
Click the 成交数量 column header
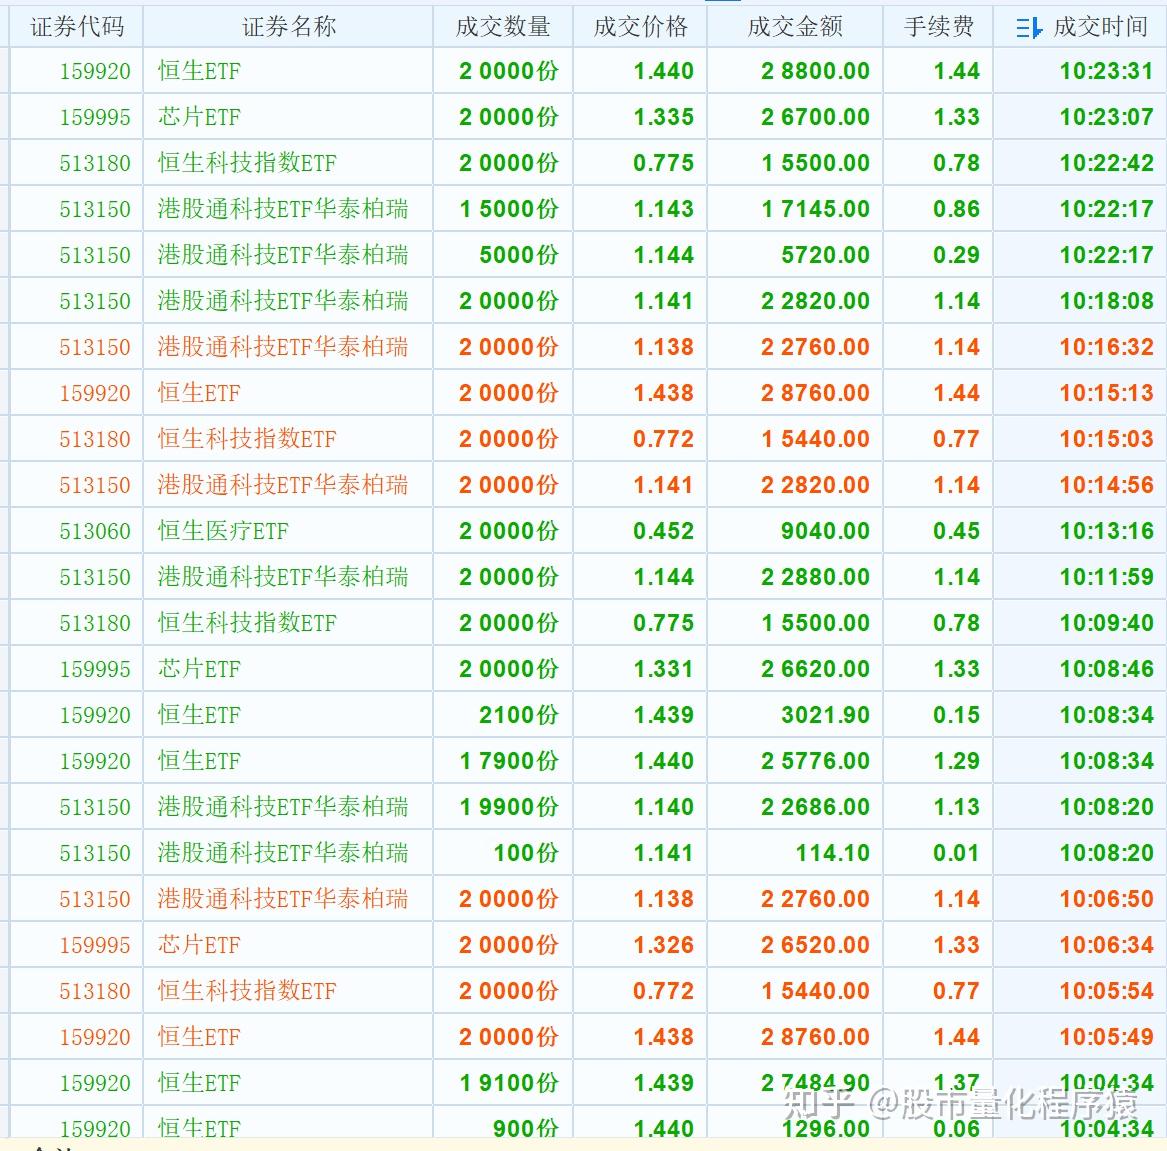tap(503, 27)
